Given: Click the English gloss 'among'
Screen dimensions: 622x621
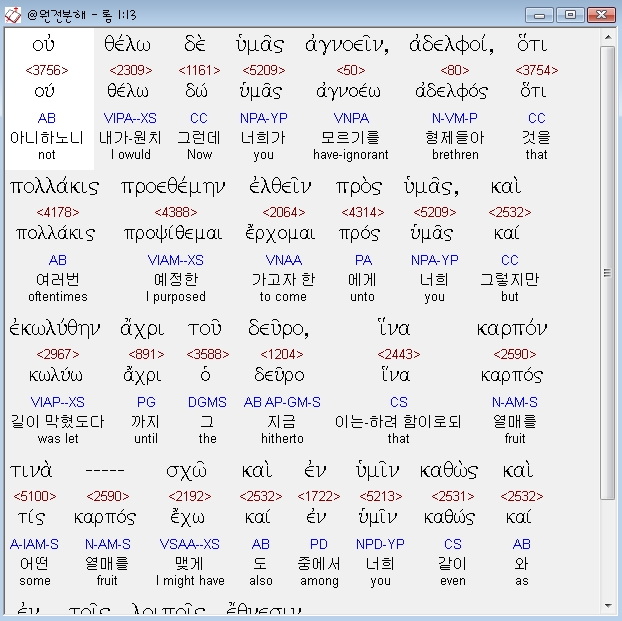Looking at the screenshot, I should (319, 581).
